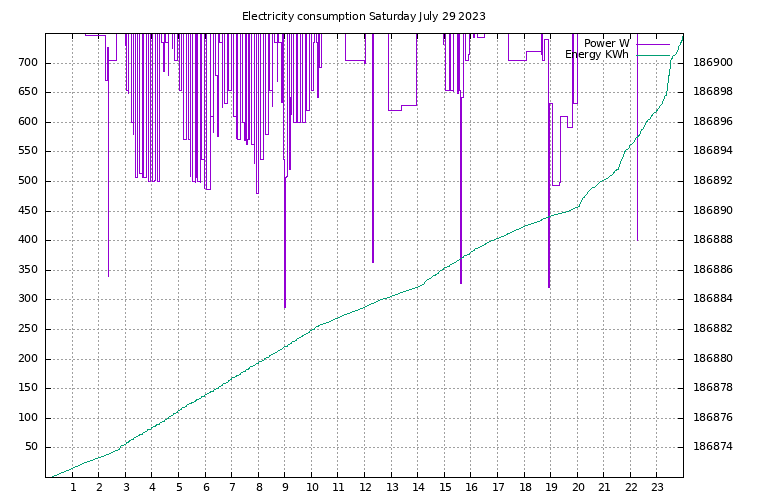Click left axis label 300

[x=28, y=299]
